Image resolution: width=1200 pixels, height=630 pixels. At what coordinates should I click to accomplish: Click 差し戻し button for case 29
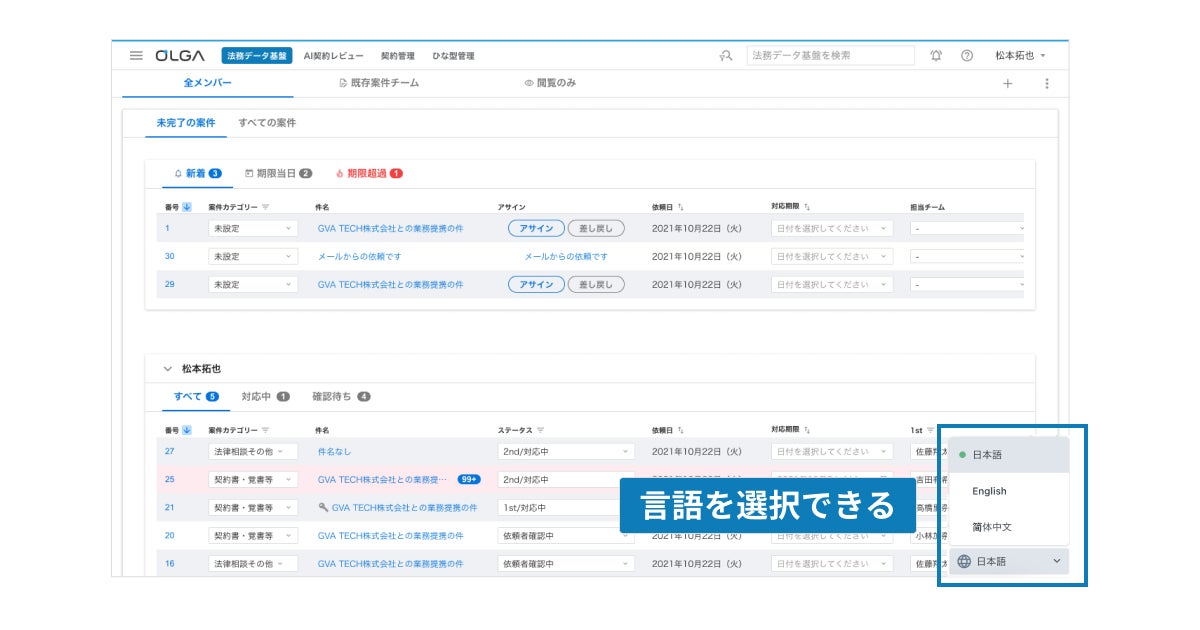click(596, 284)
